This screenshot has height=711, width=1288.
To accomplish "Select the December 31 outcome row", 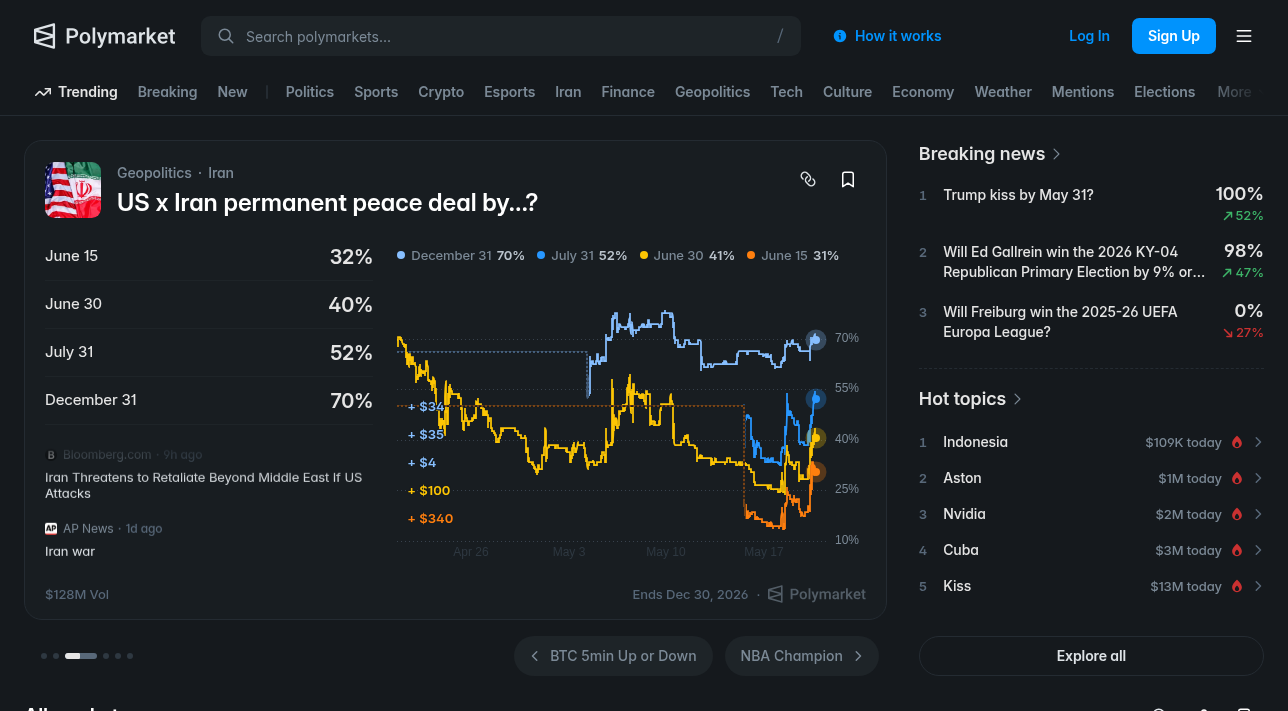I will 209,400.
